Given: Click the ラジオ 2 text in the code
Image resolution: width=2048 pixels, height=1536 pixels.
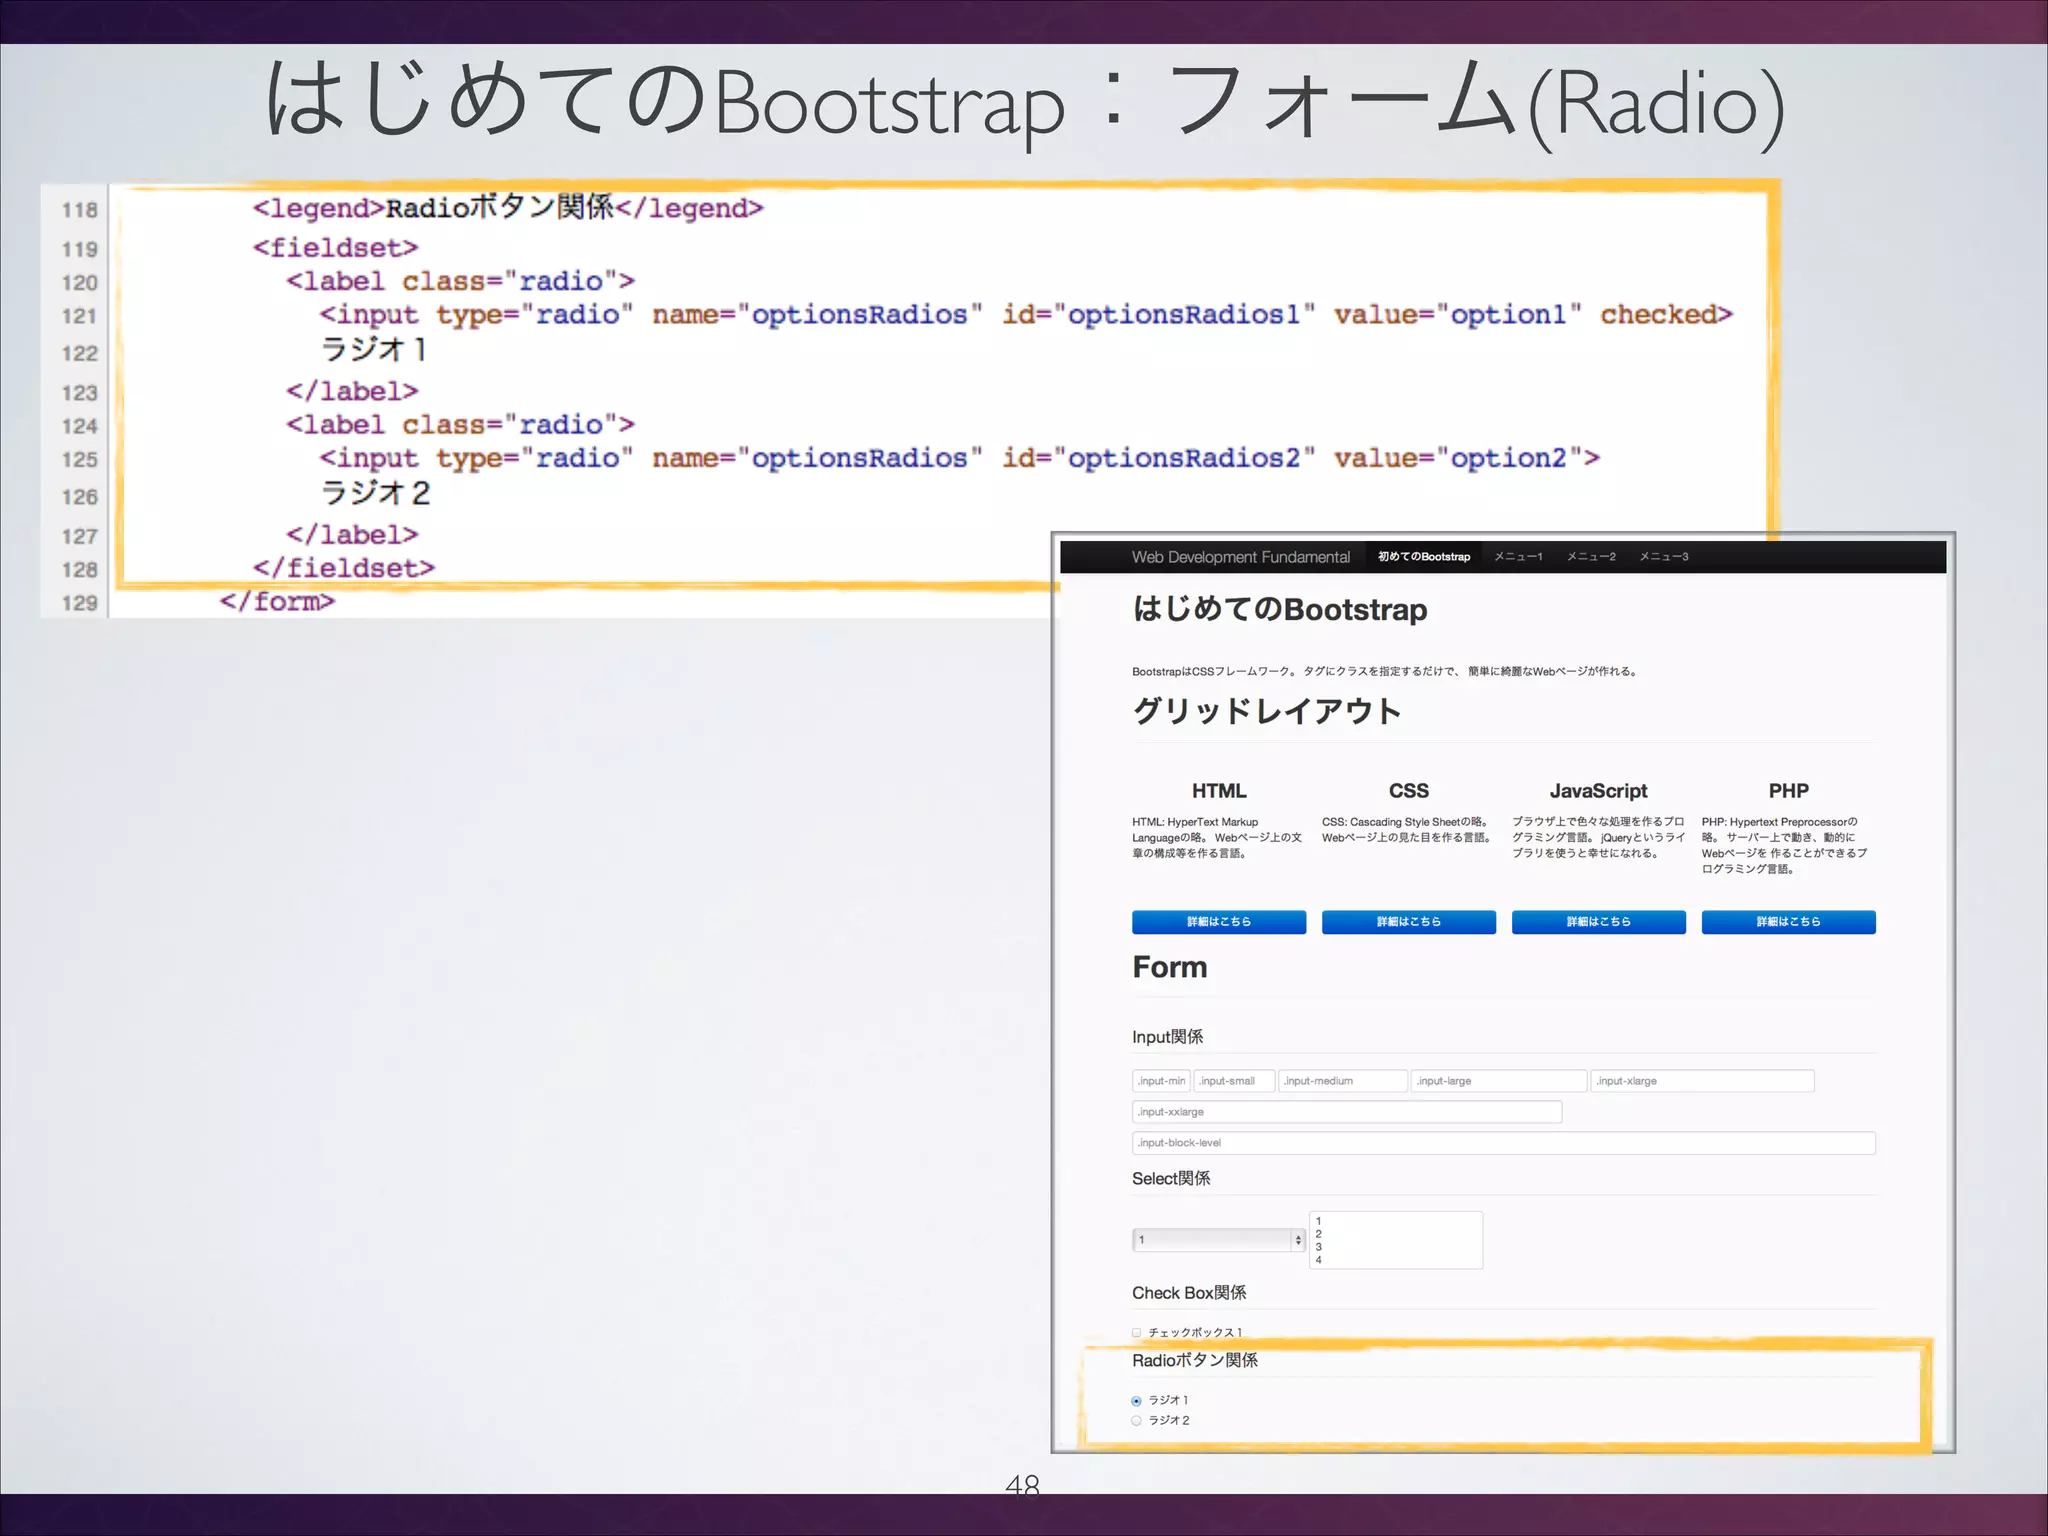Looking at the screenshot, I should coord(375,493).
